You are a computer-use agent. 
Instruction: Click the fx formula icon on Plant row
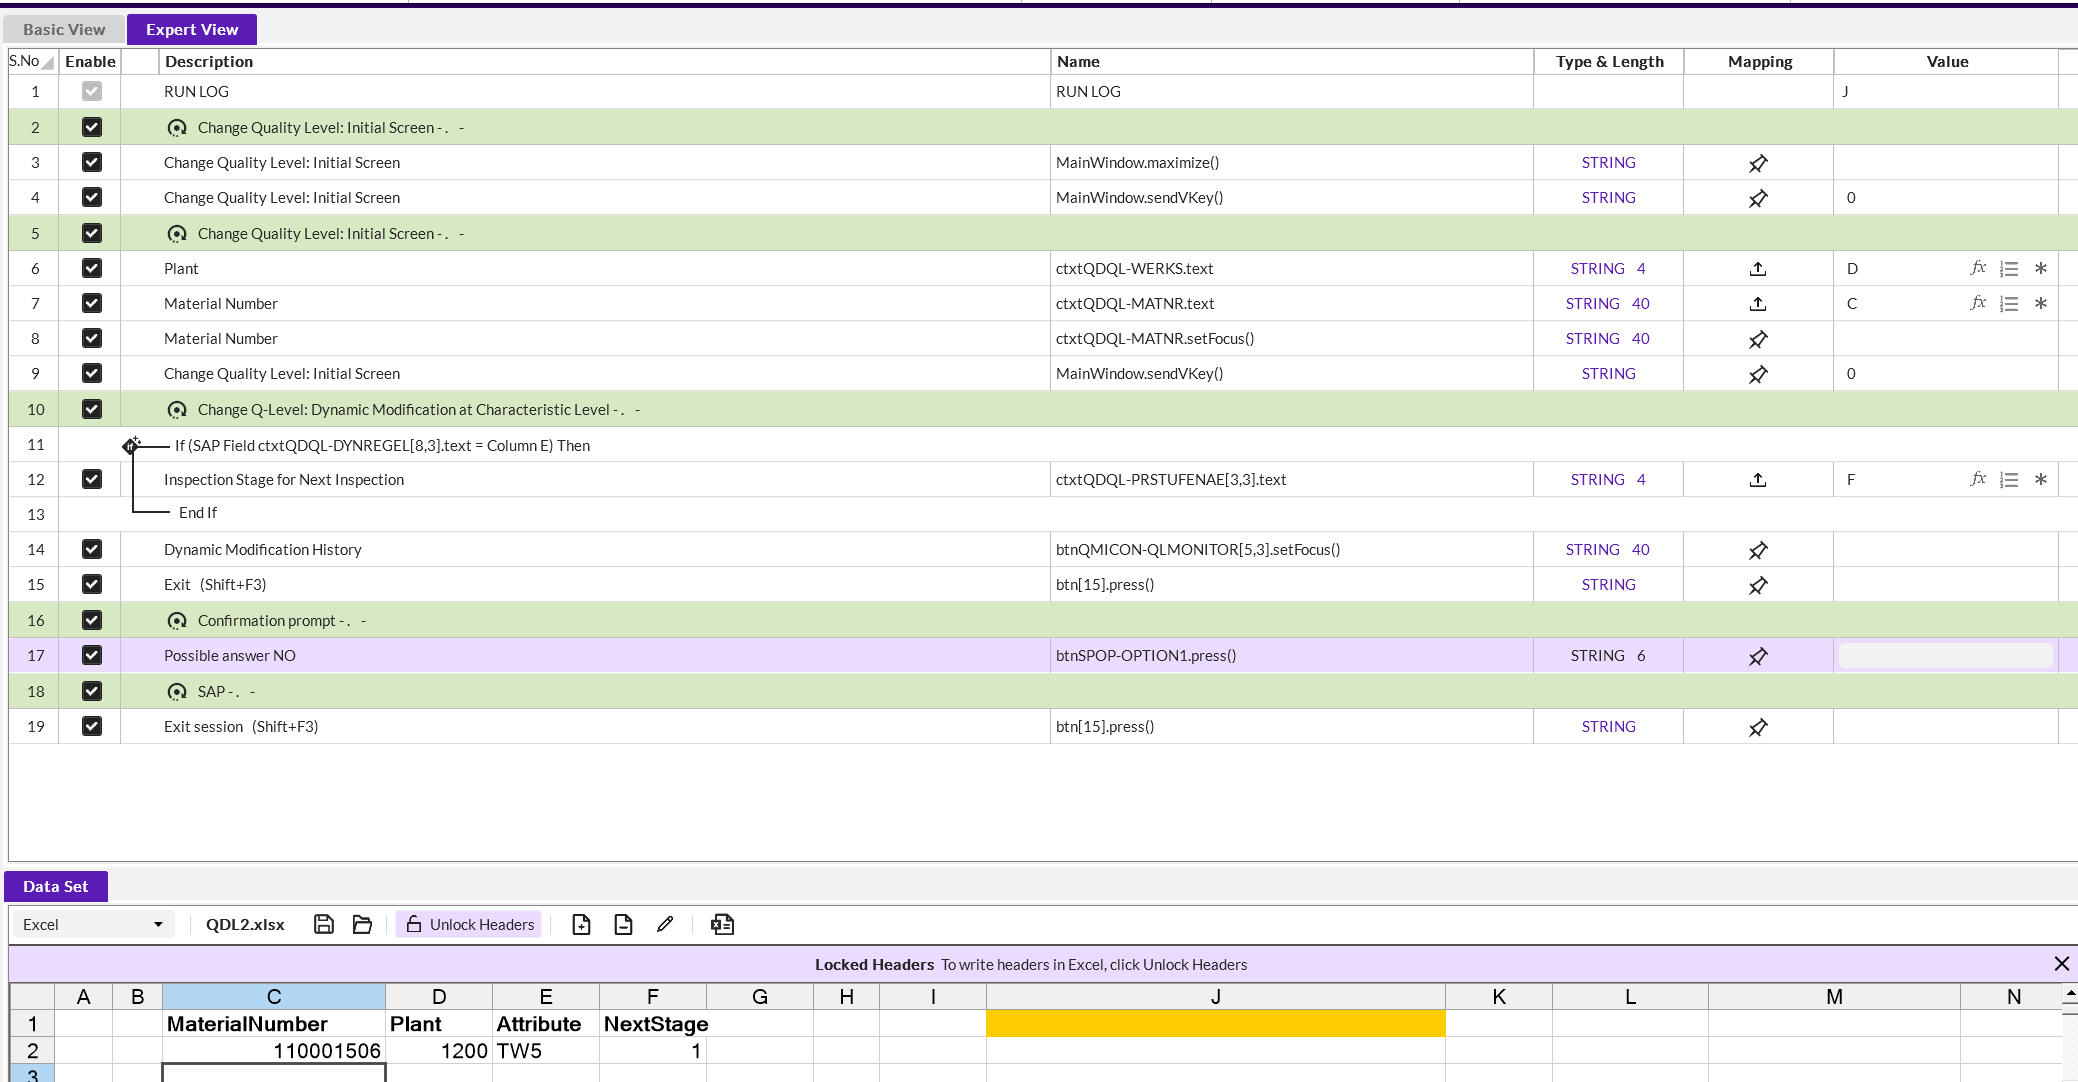tap(1977, 268)
